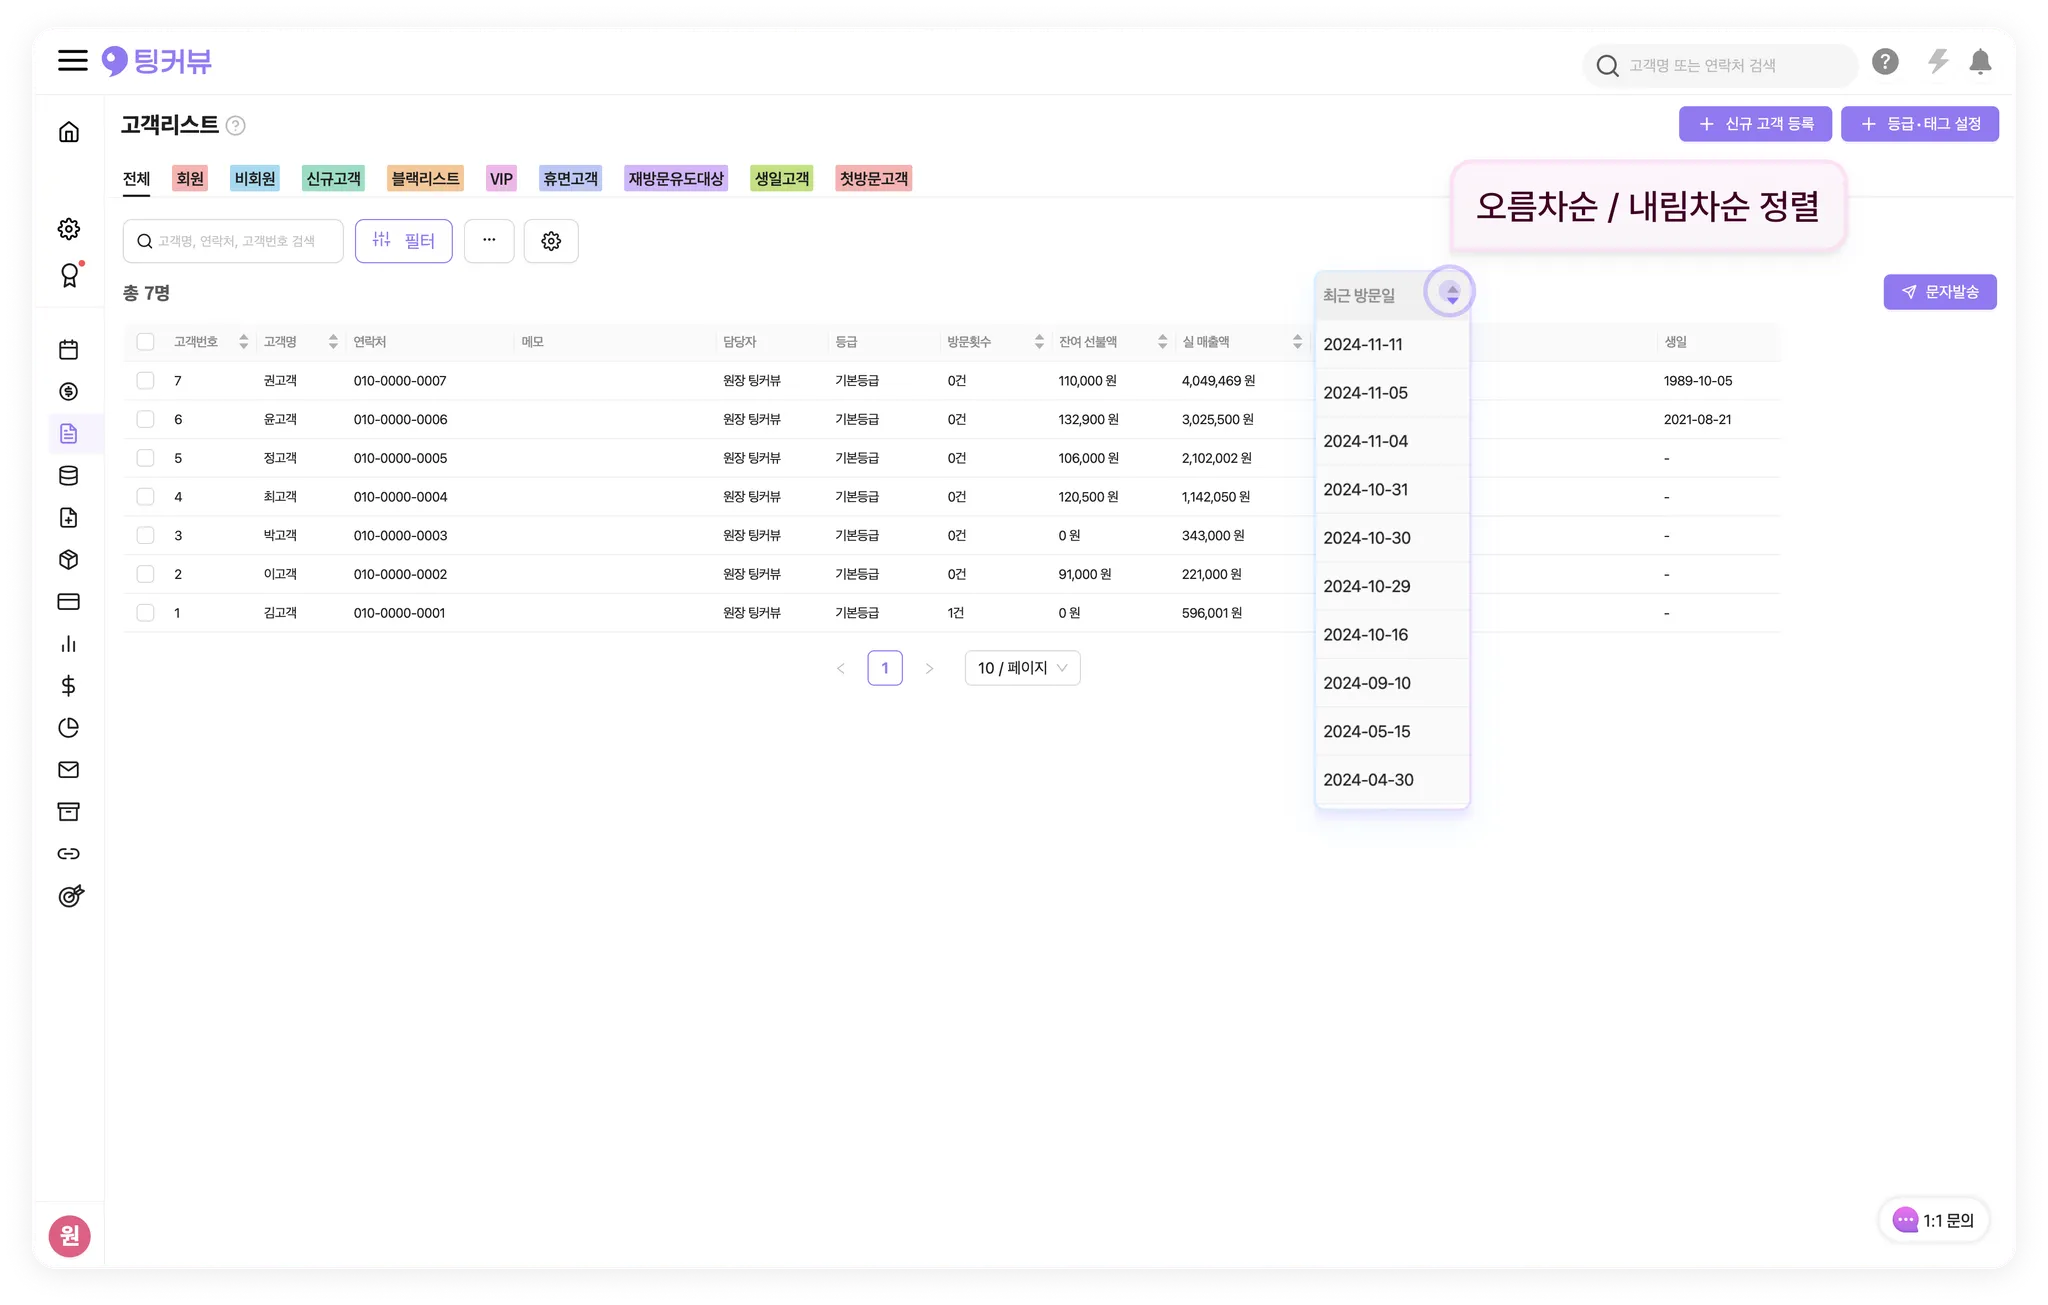Open the mail envelope sidebar icon
2048x1305 pixels.
[69, 770]
